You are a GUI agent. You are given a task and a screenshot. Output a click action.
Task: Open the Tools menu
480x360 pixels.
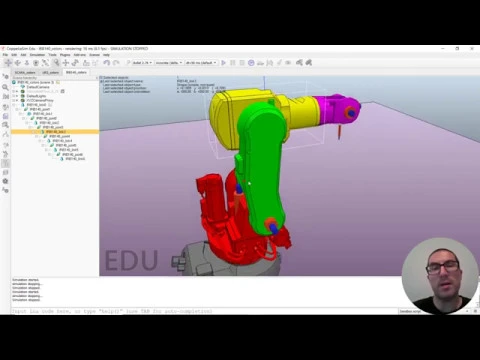pyautogui.click(x=52, y=55)
